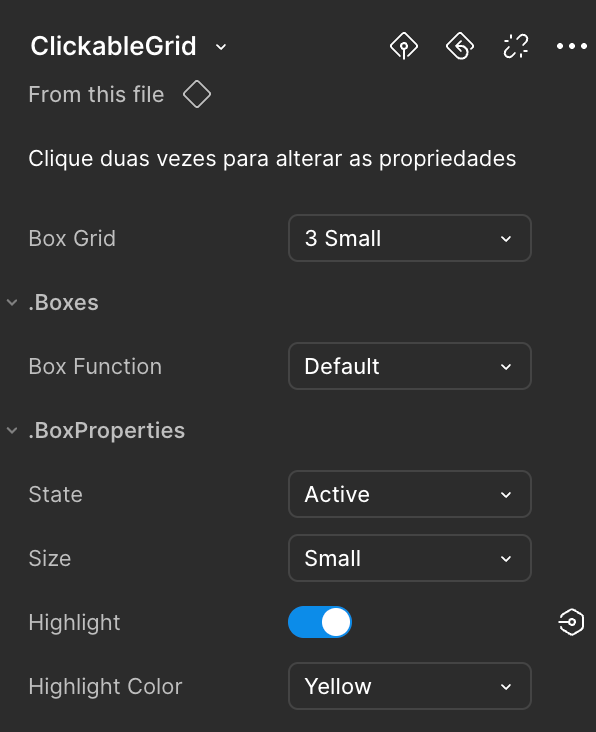Collapse the .Boxes section chevron
The width and height of the screenshot is (596, 732).
(x=12, y=303)
